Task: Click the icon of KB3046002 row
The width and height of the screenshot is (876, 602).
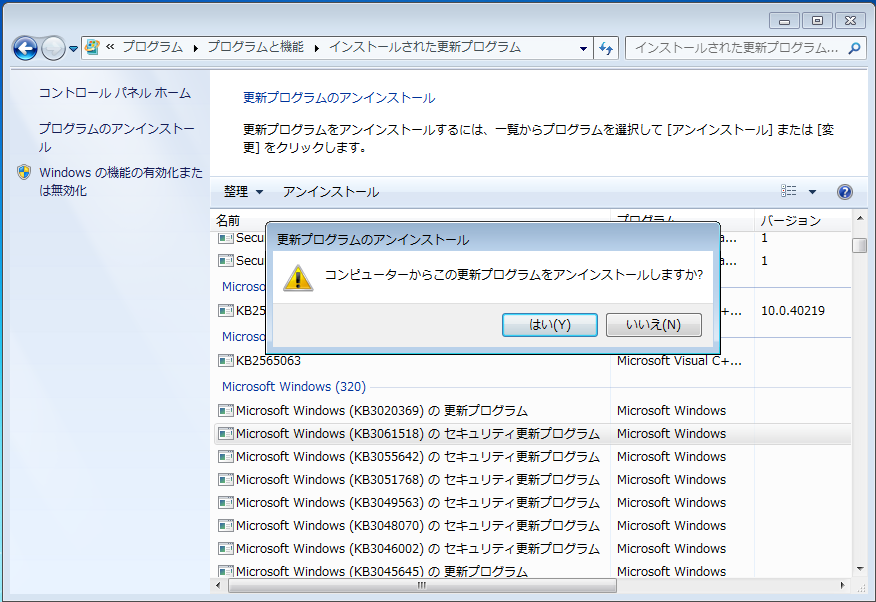Action: coord(226,548)
